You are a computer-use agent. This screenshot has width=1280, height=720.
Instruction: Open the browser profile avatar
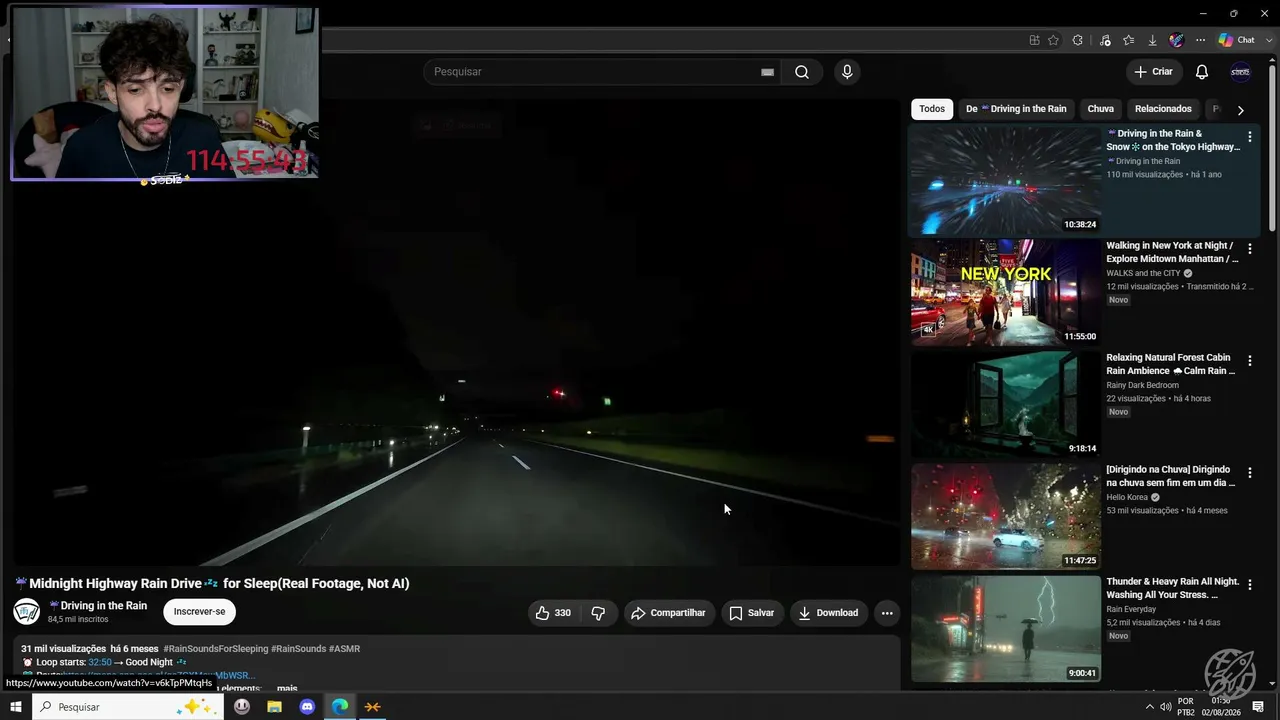1177,40
